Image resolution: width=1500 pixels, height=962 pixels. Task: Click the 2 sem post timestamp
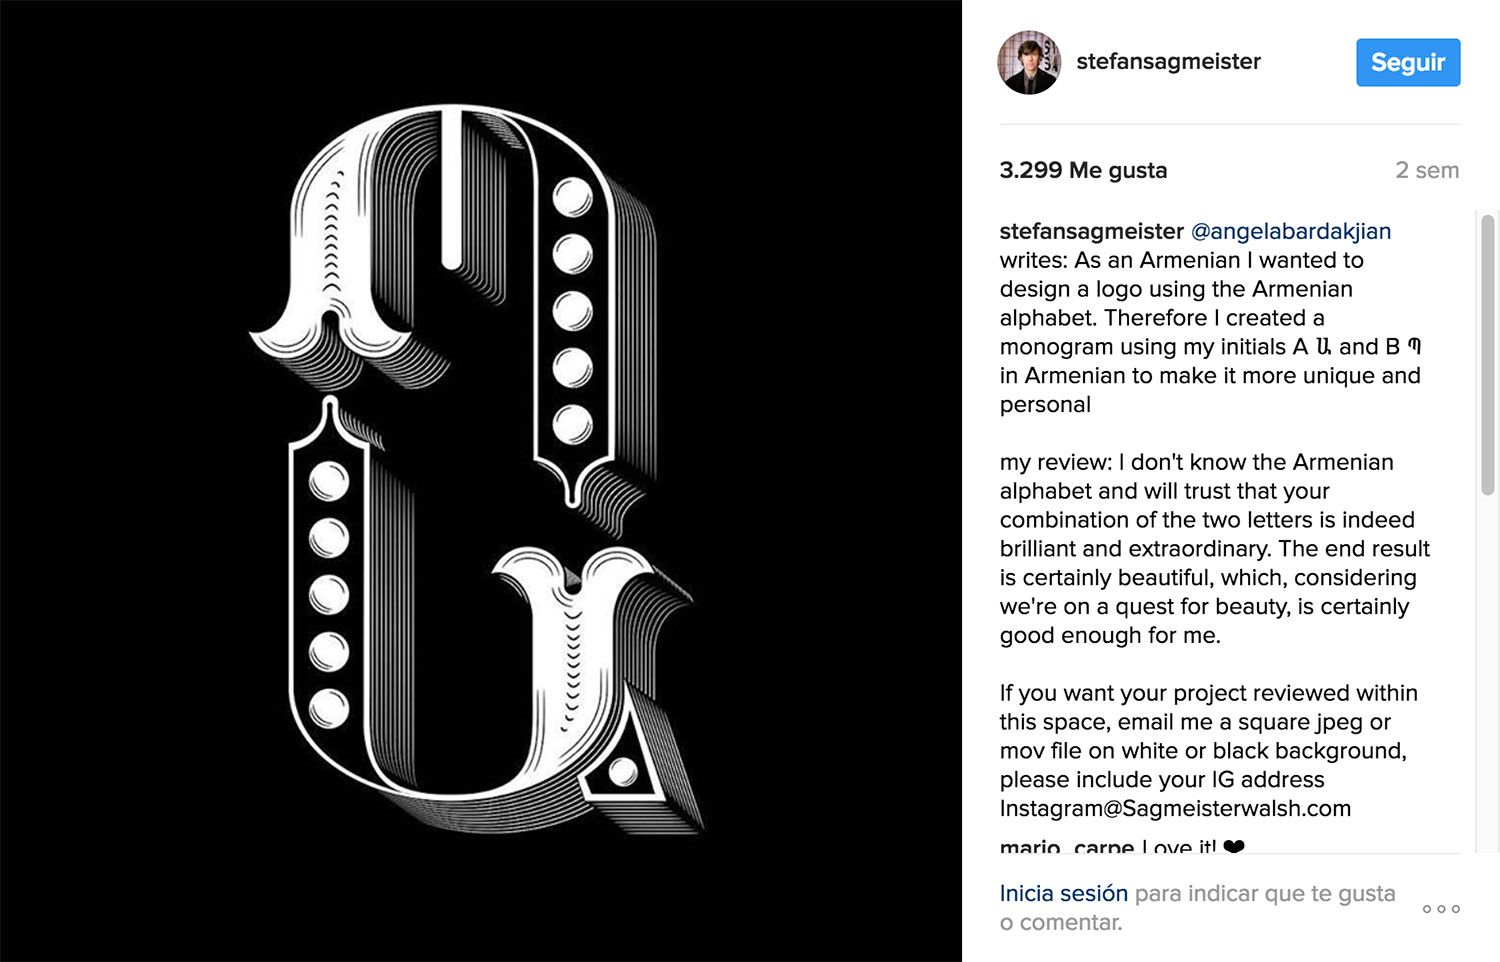[x=1427, y=170]
